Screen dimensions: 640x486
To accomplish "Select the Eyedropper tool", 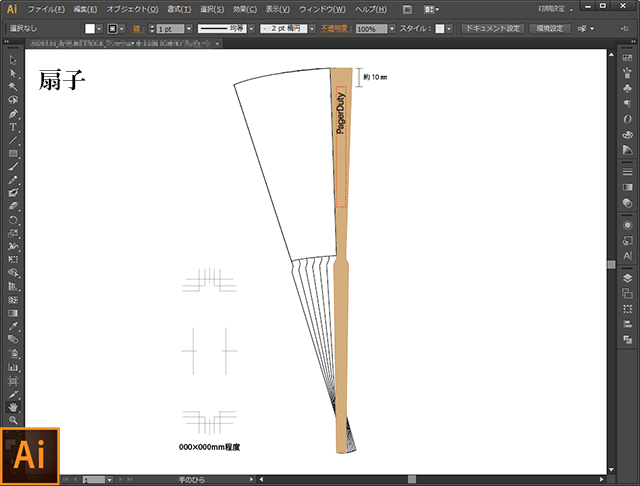I will click(x=13, y=325).
